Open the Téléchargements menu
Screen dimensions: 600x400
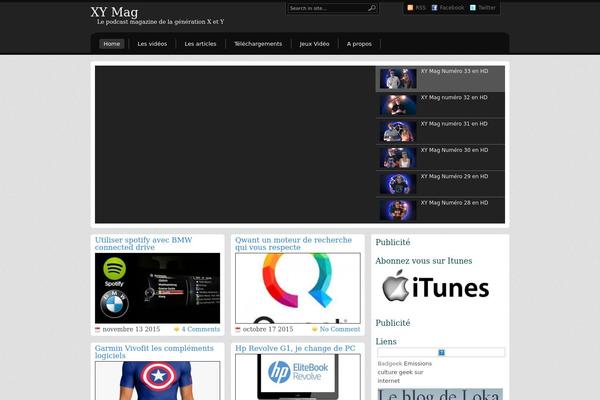[258, 44]
